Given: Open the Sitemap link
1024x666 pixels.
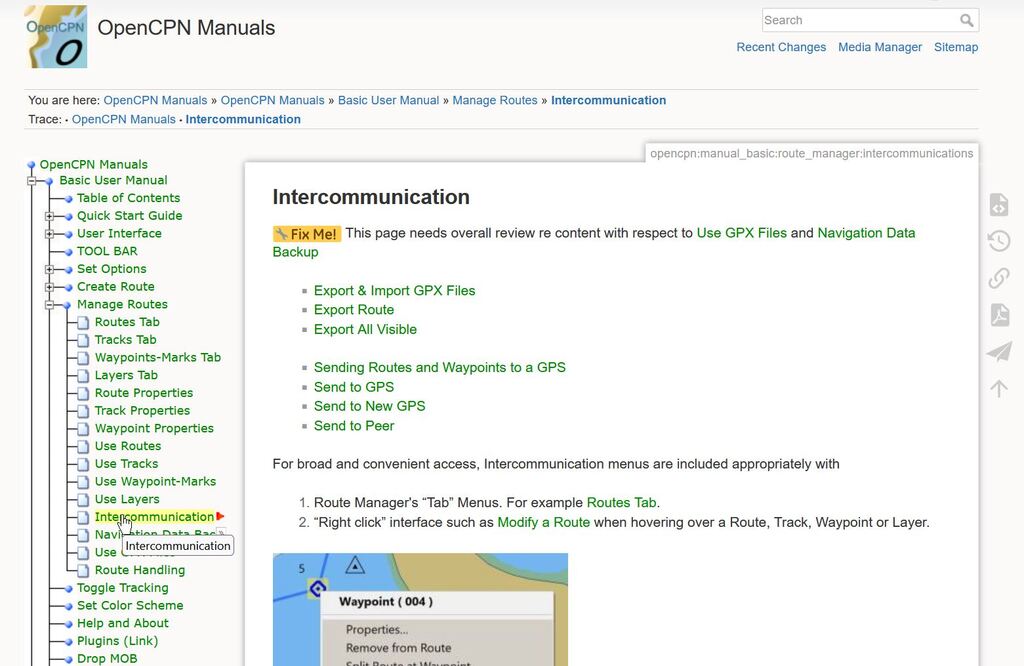Looking at the screenshot, I should [x=956, y=47].
